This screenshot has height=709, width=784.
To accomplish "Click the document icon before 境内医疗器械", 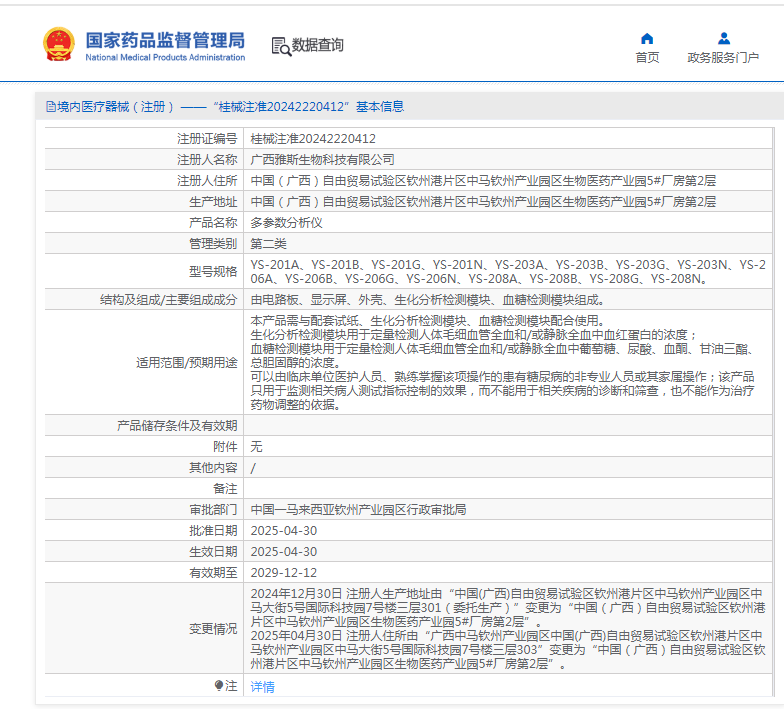I will (50, 106).
